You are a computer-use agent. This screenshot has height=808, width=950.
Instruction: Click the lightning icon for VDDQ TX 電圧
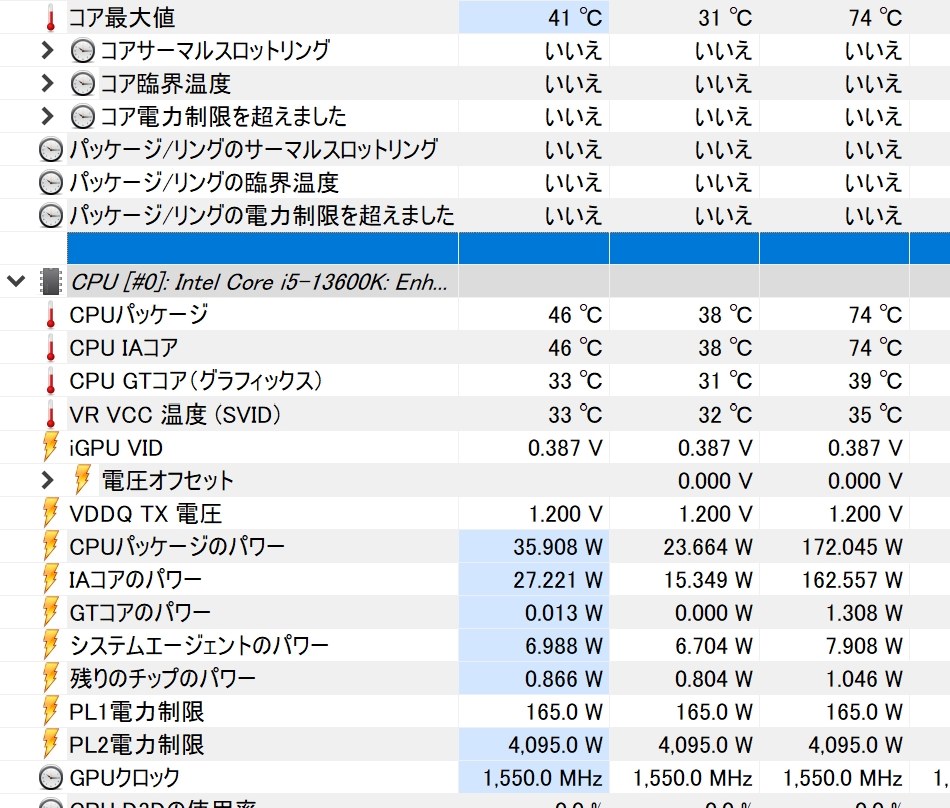coord(51,513)
